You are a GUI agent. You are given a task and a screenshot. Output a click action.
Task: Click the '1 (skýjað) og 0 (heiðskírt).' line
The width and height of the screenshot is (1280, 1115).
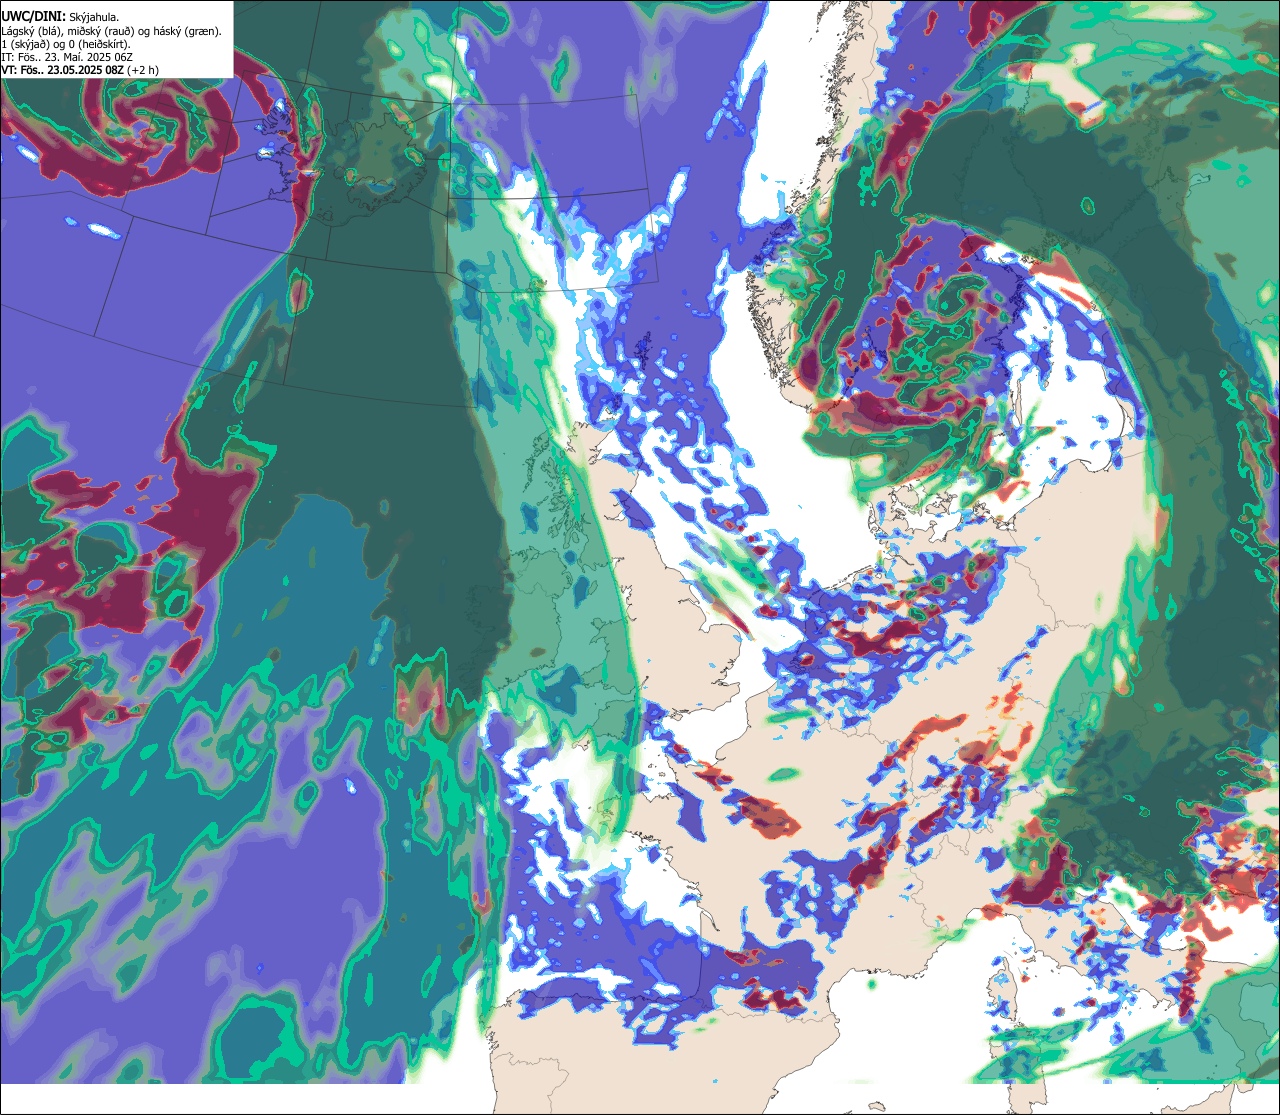tap(66, 44)
